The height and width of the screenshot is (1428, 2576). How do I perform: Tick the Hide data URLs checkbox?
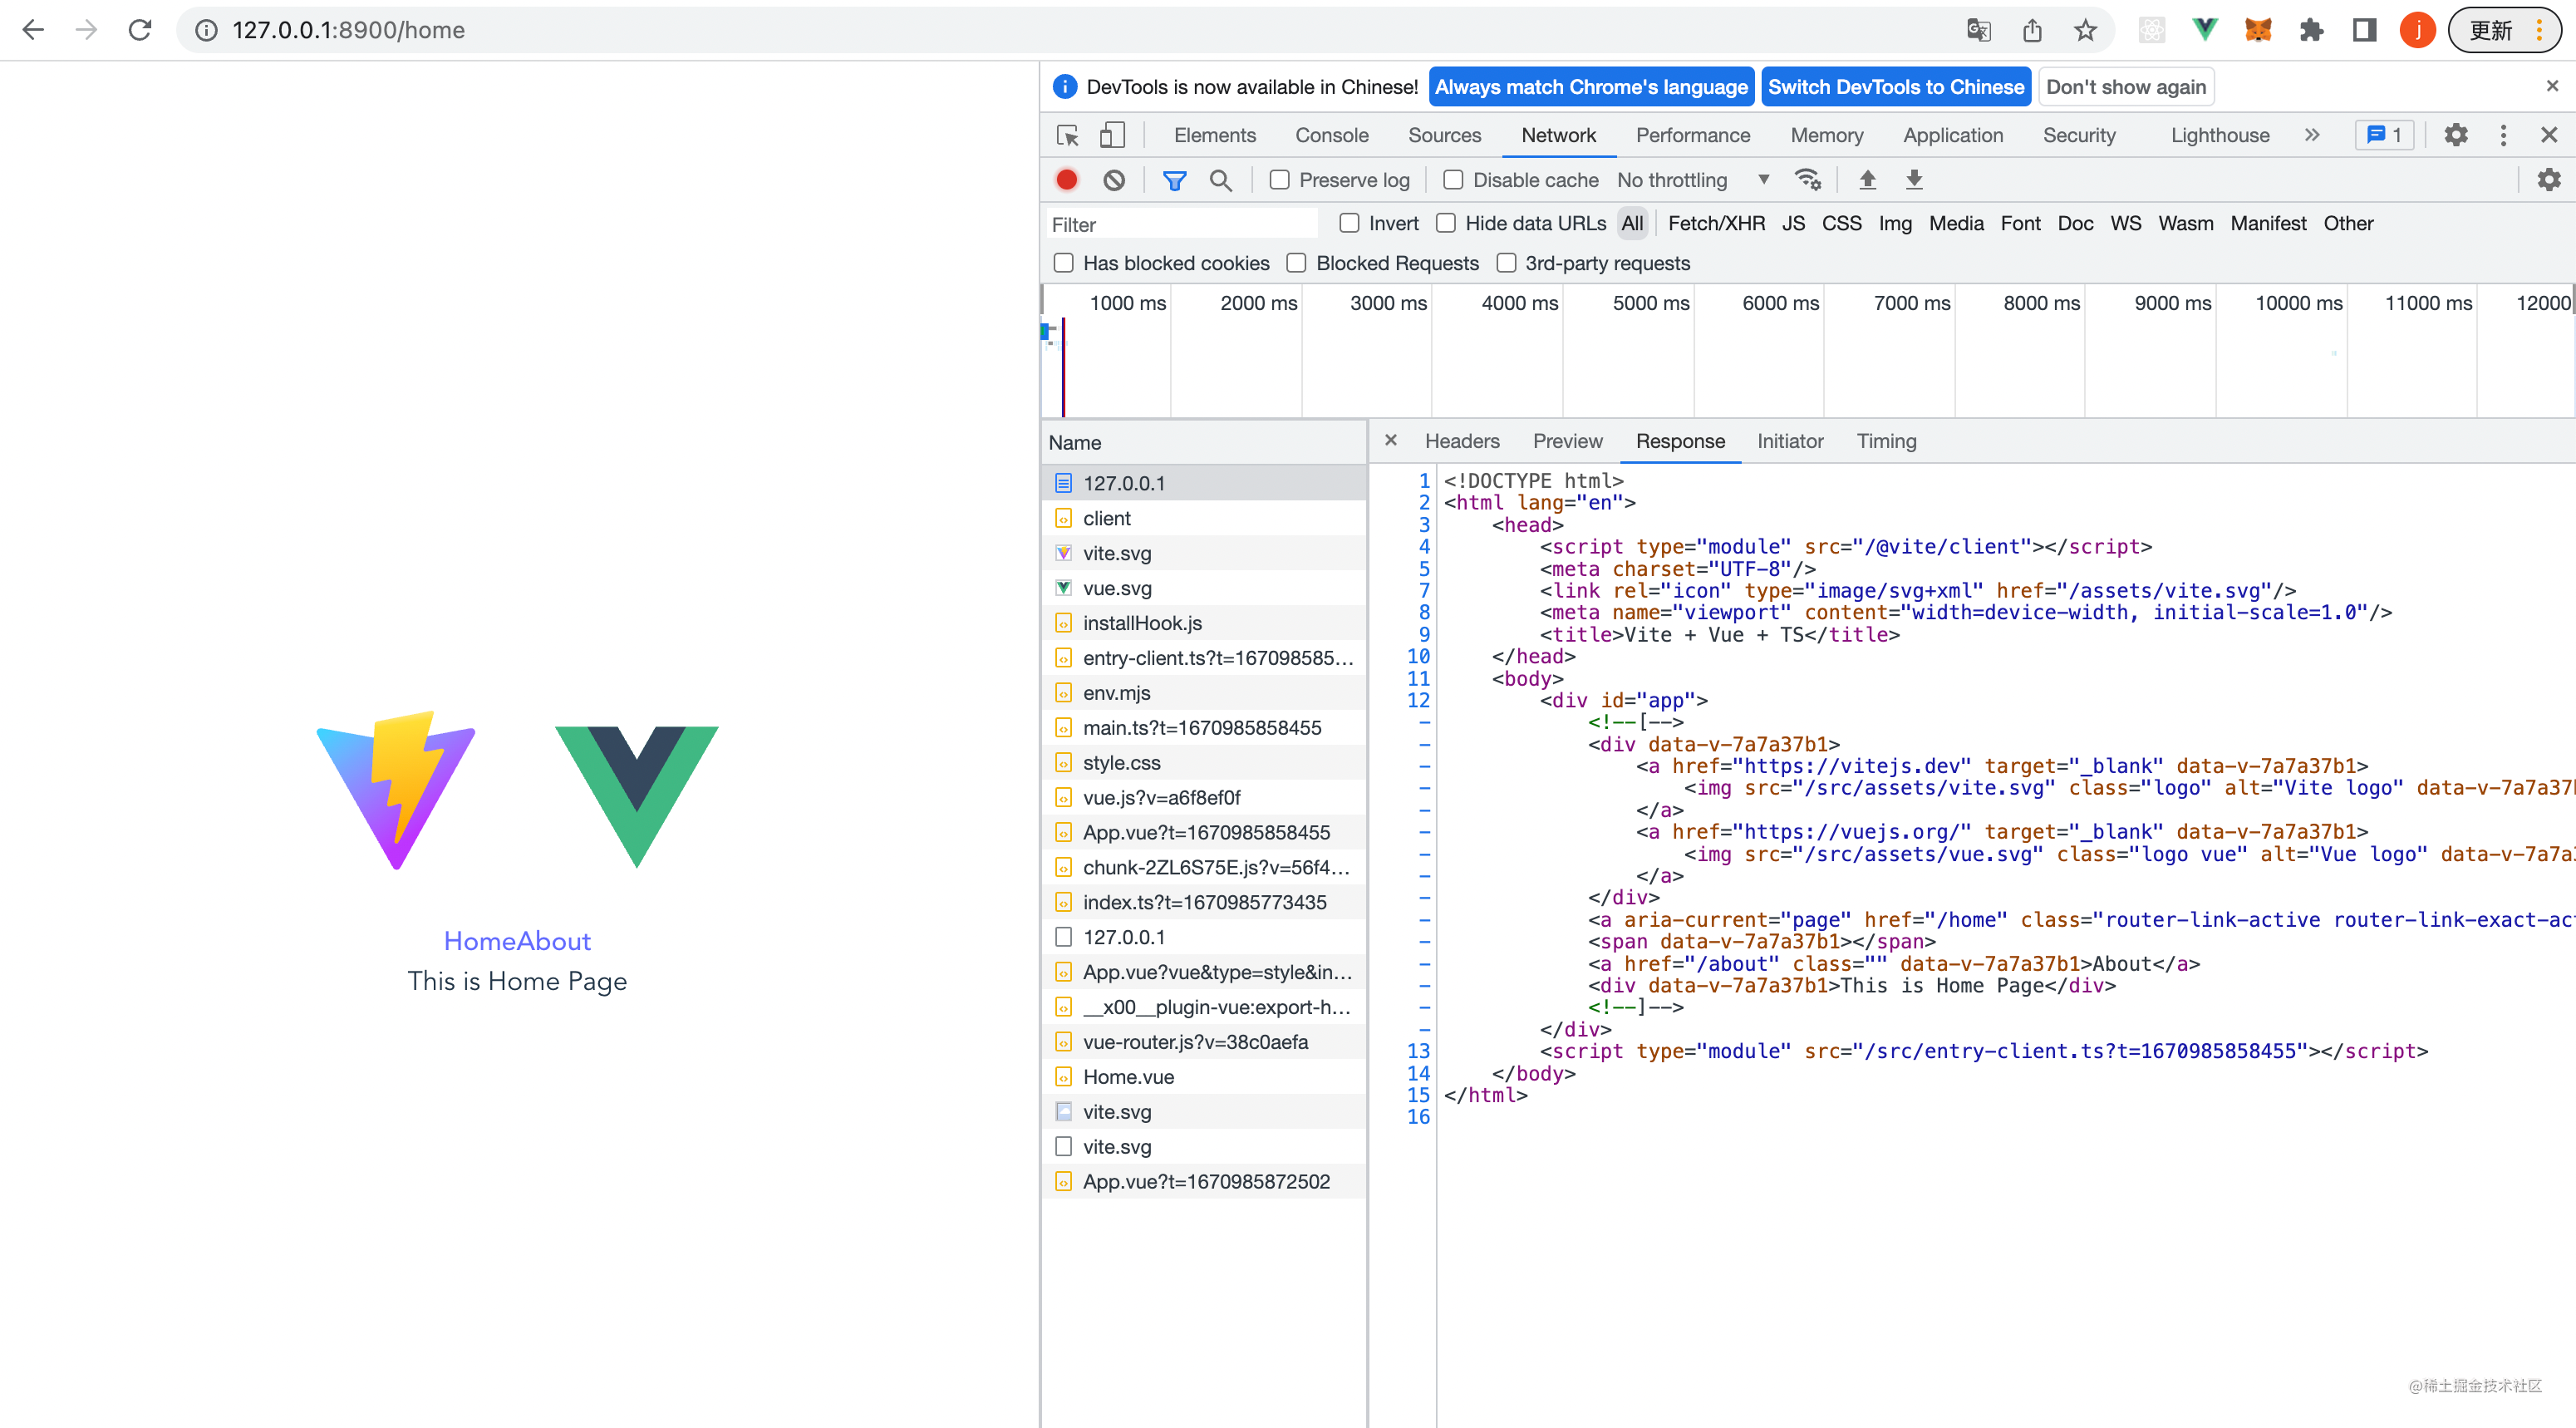1446,223
